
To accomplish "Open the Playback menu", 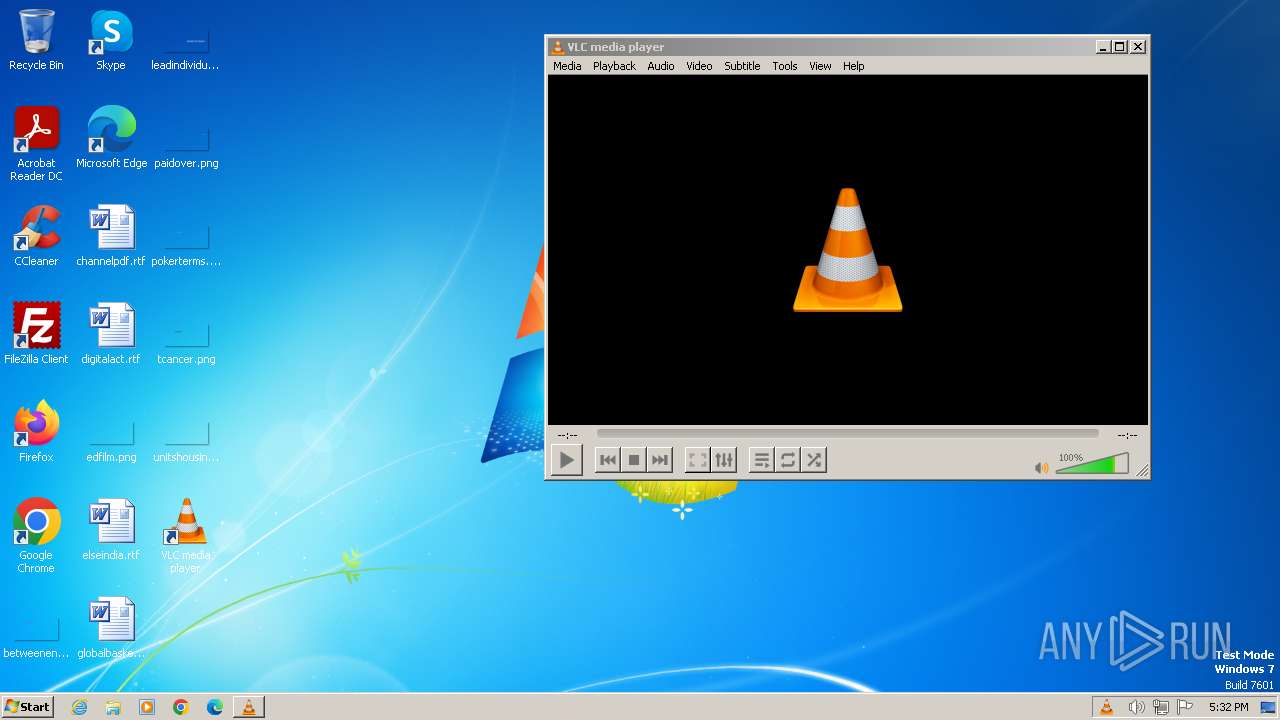I will [x=614, y=66].
